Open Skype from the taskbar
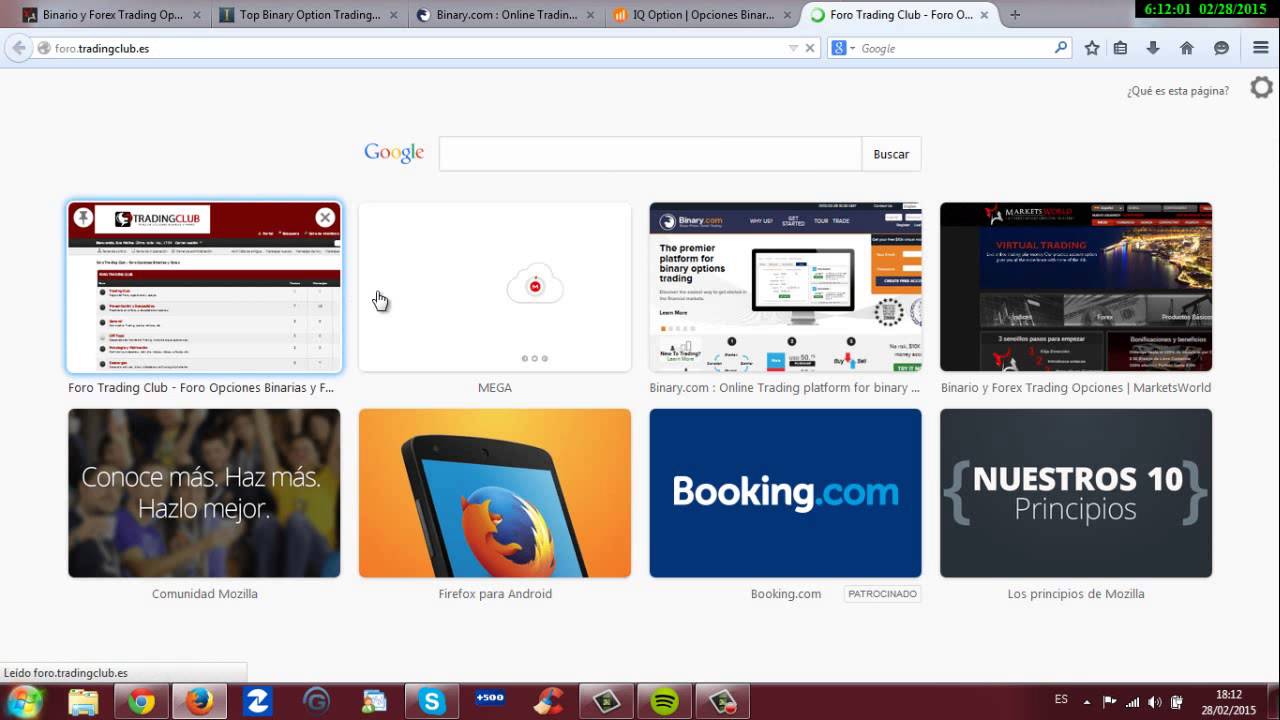 [x=432, y=702]
